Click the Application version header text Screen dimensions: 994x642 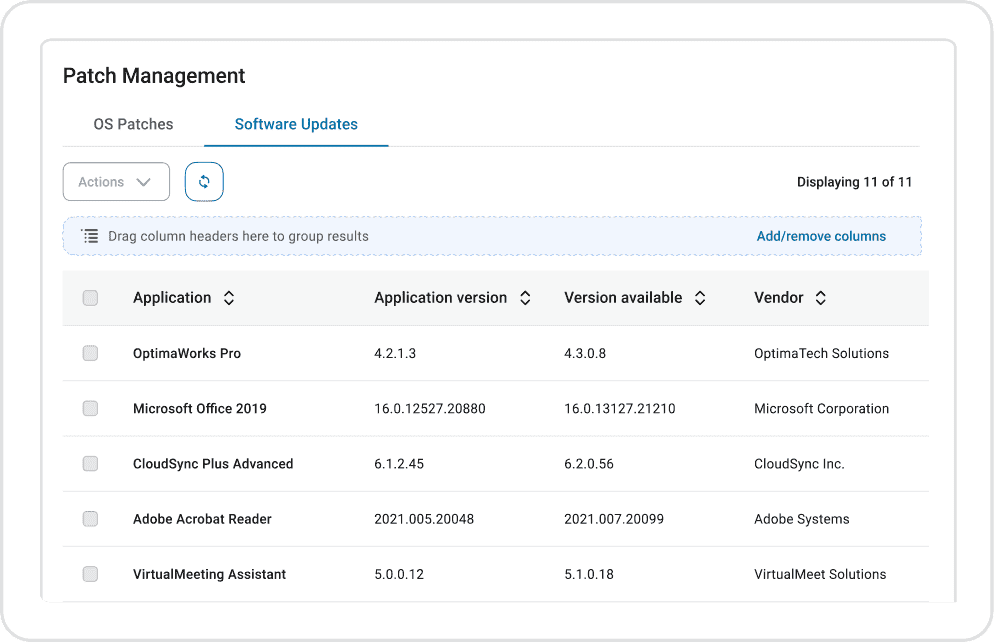(x=441, y=298)
